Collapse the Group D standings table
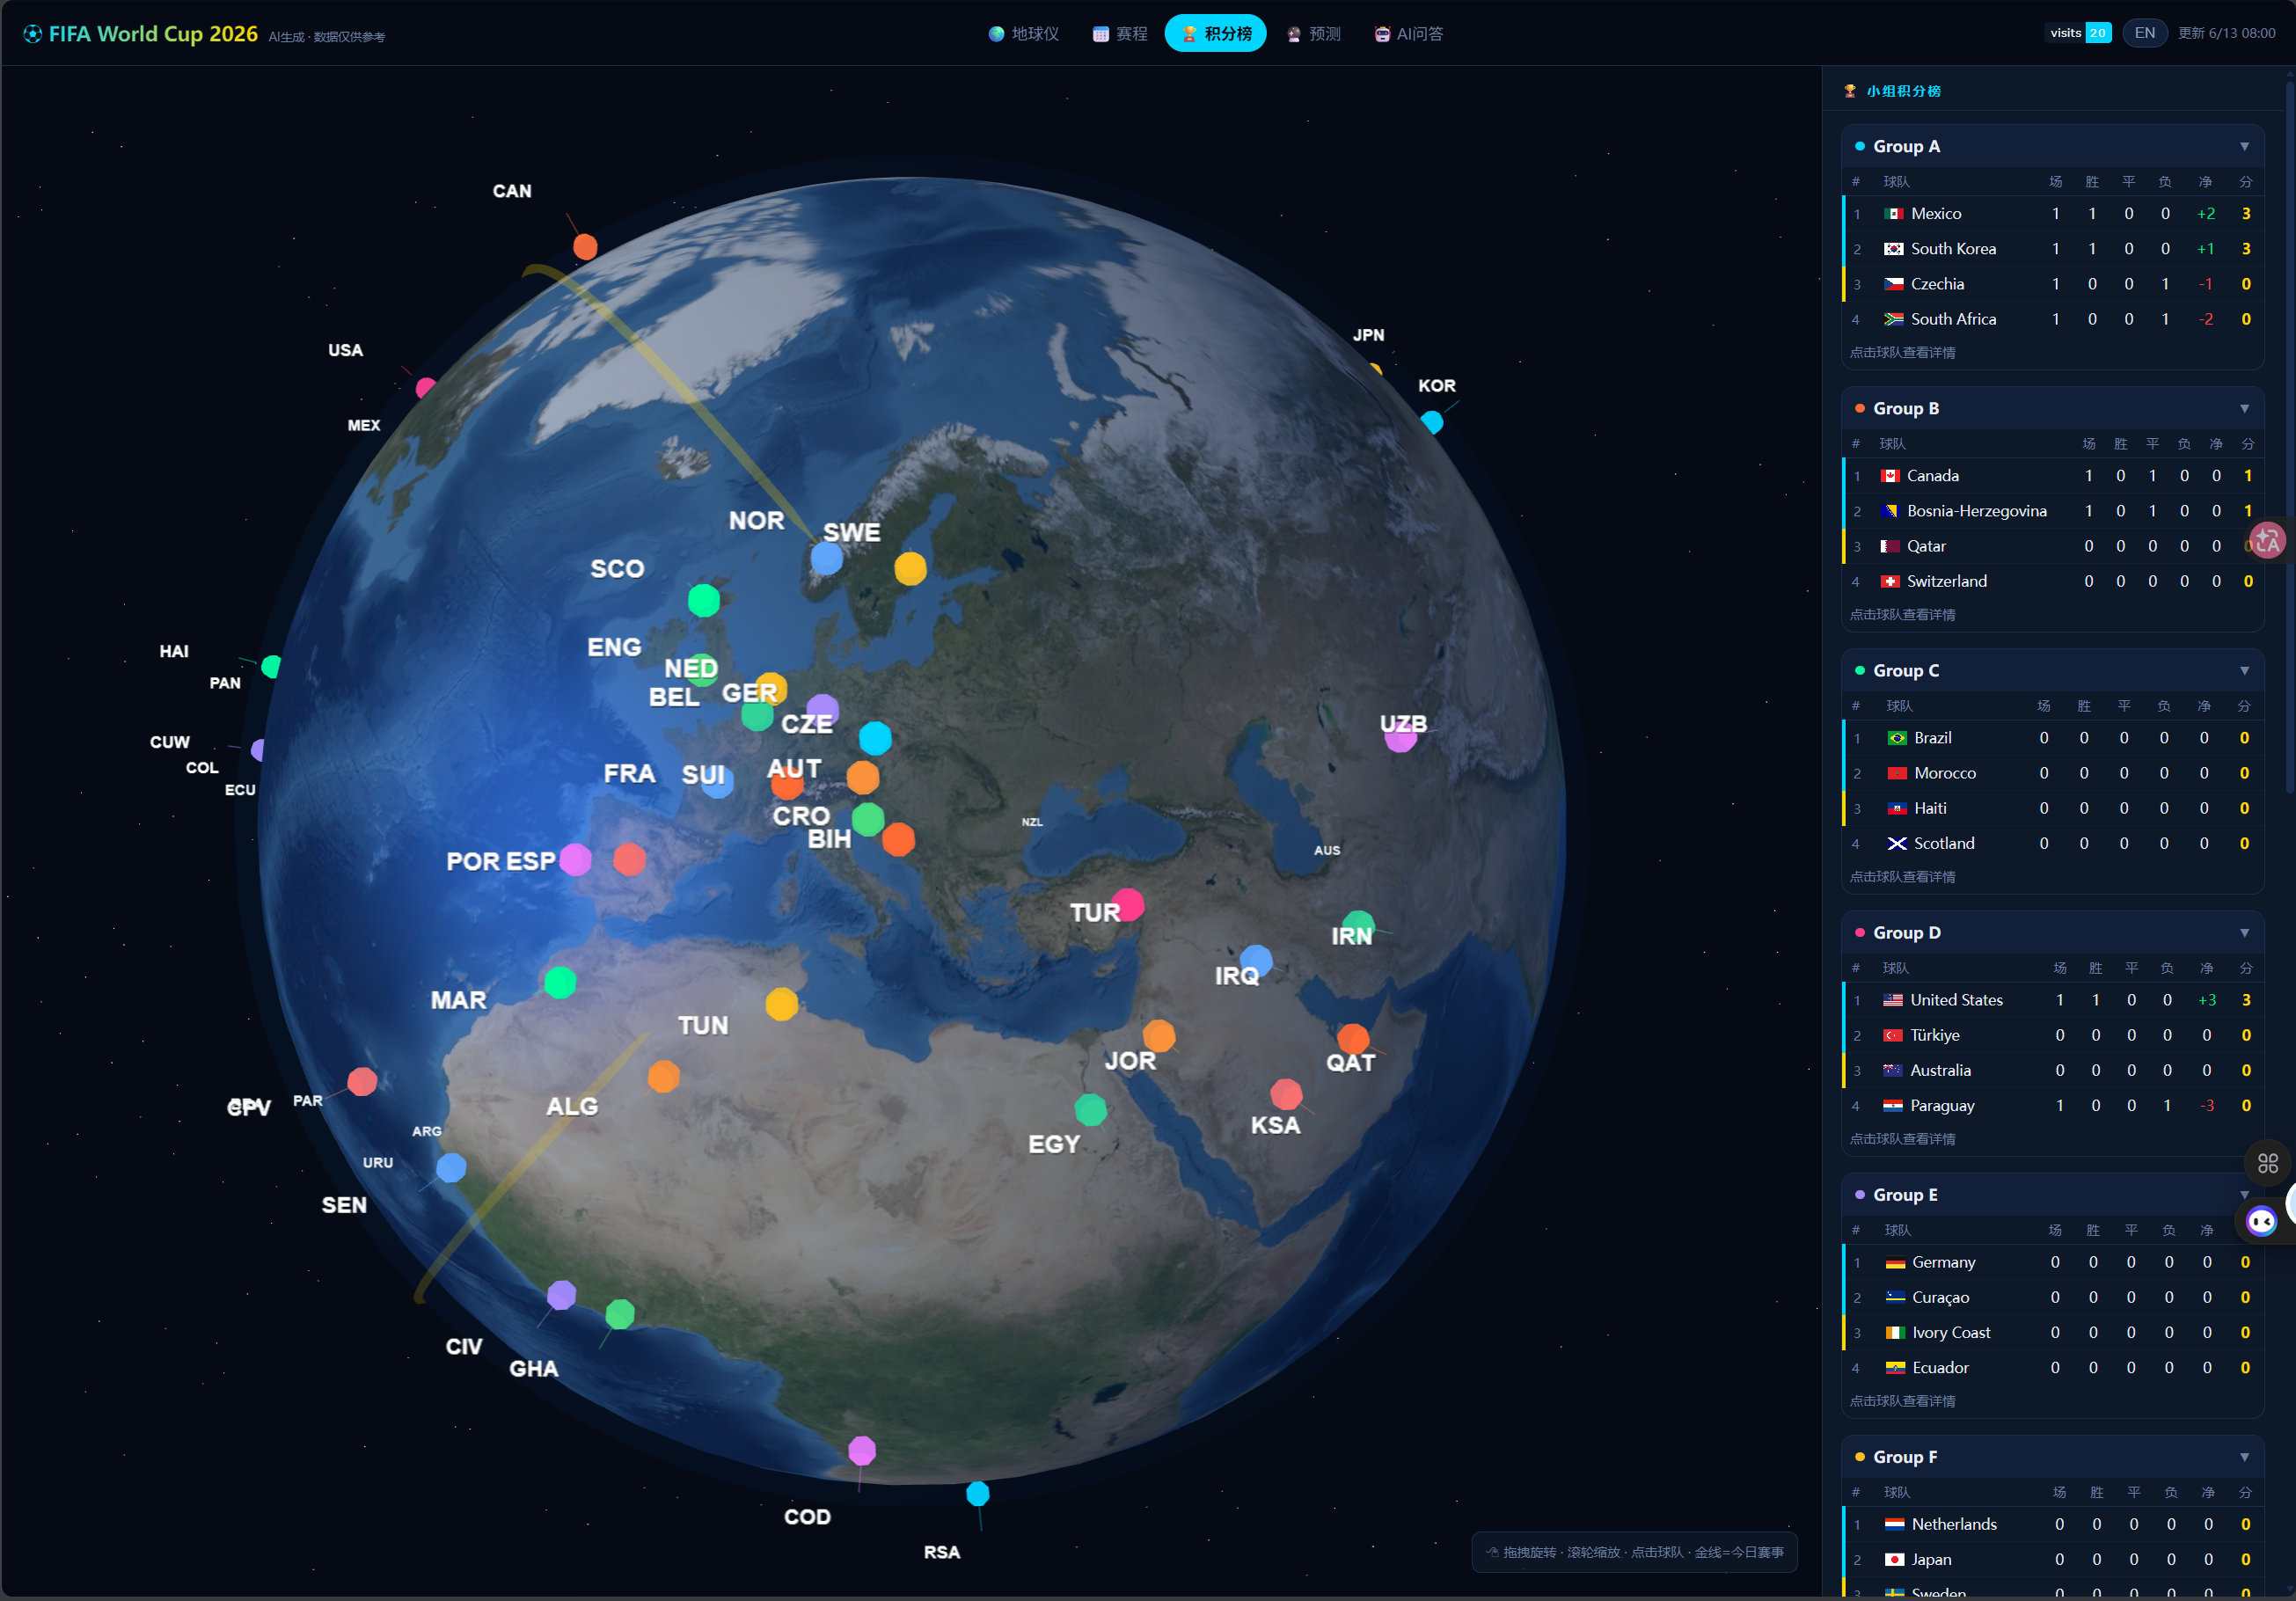2296x1601 pixels. pyautogui.click(x=2244, y=932)
